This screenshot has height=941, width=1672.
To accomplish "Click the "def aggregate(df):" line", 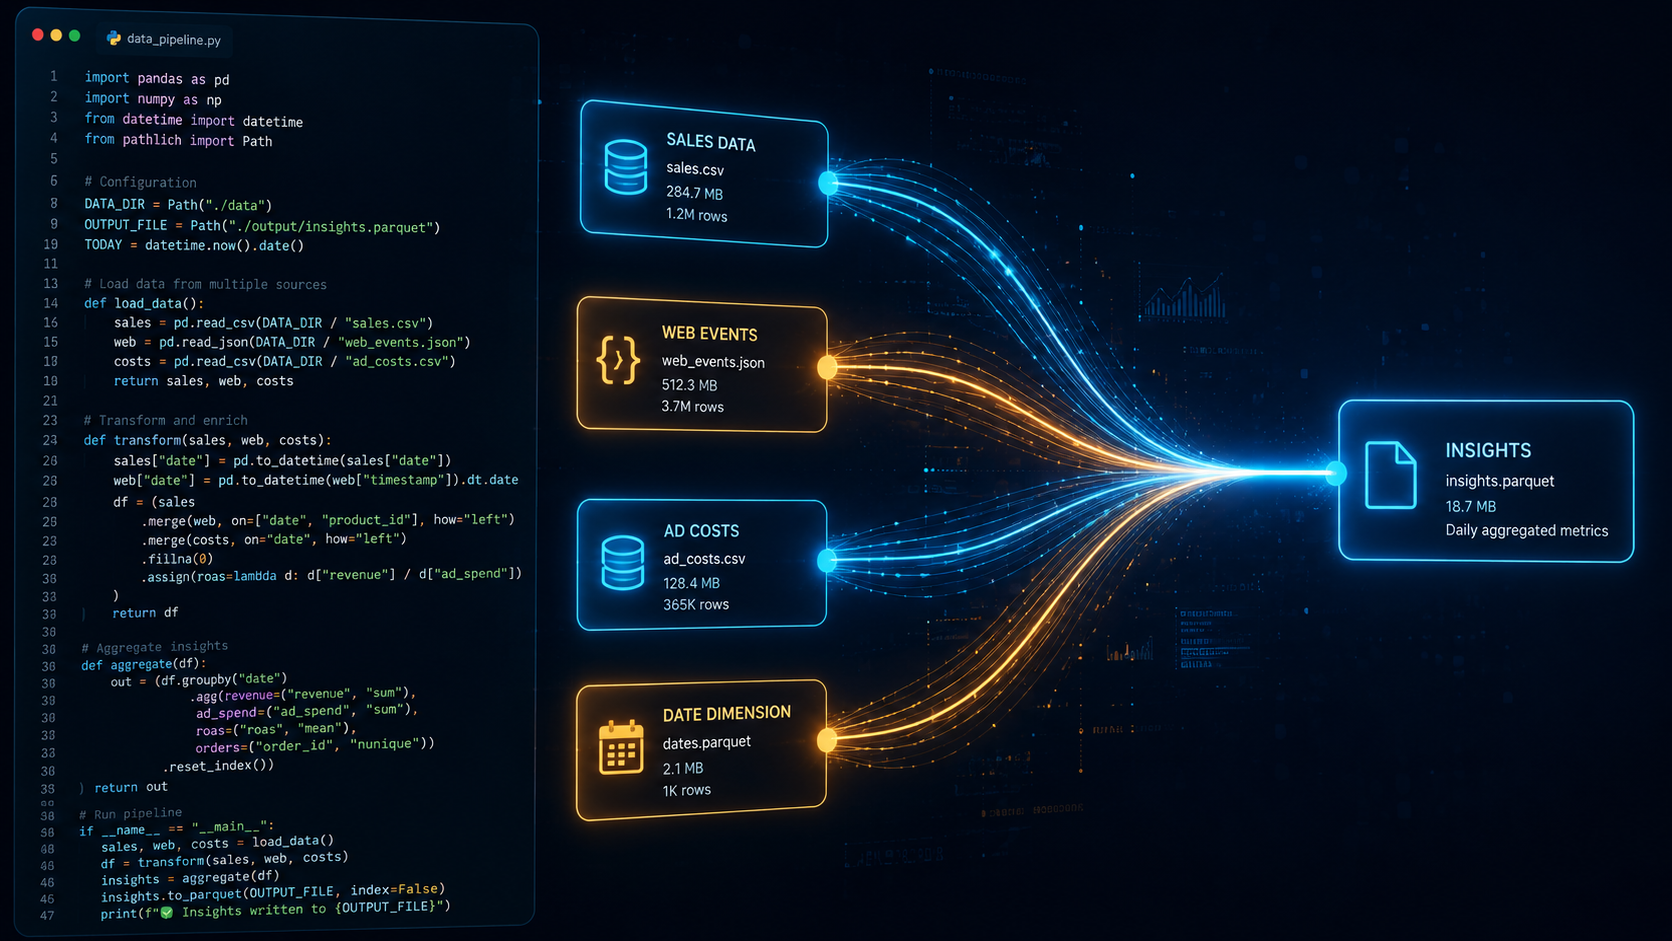I will point(143,664).
